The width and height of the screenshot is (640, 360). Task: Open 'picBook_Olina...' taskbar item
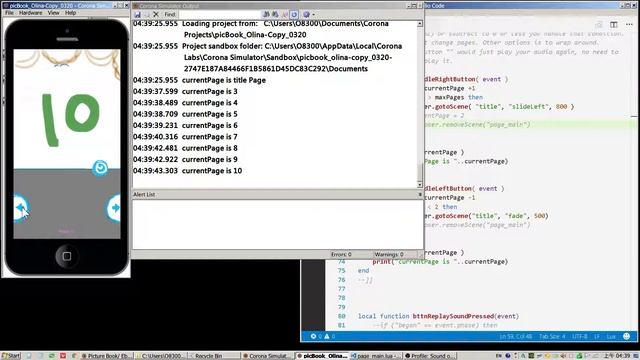(x=322, y=356)
